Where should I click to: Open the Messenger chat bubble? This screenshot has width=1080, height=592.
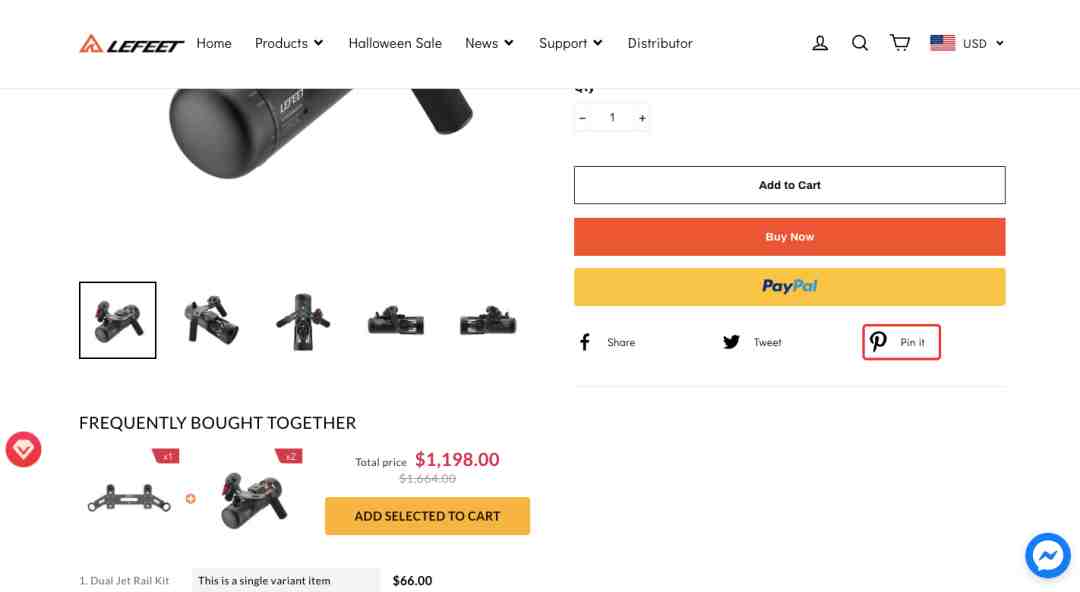pos(1048,555)
